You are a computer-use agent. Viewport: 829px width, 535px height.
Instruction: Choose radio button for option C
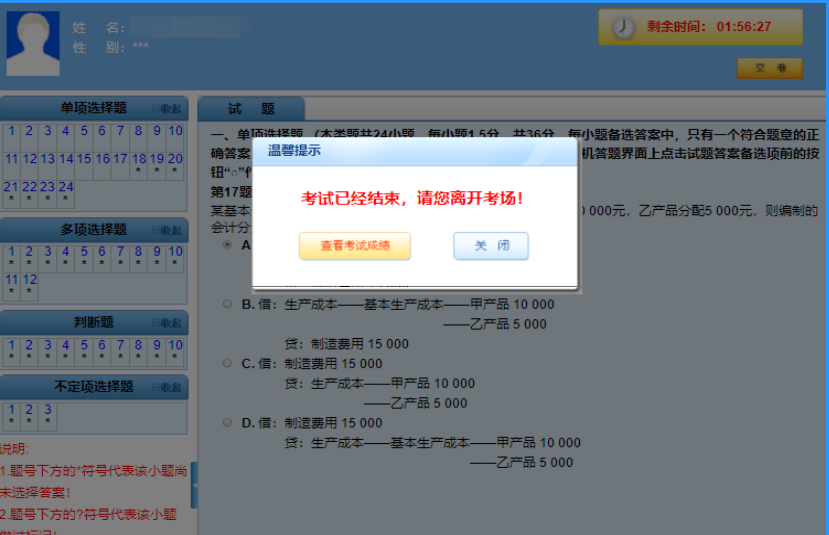[x=227, y=364]
